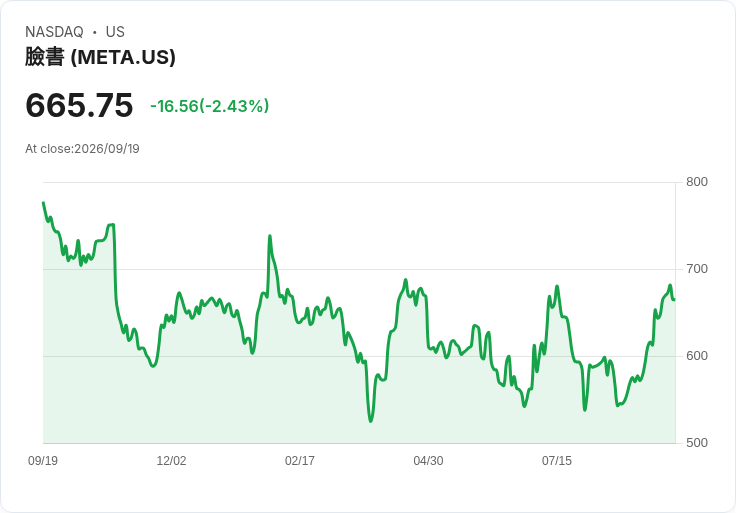Click the price peak at 07/15
Image resolution: width=736 pixels, height=513 pixels.
[557, 286]
